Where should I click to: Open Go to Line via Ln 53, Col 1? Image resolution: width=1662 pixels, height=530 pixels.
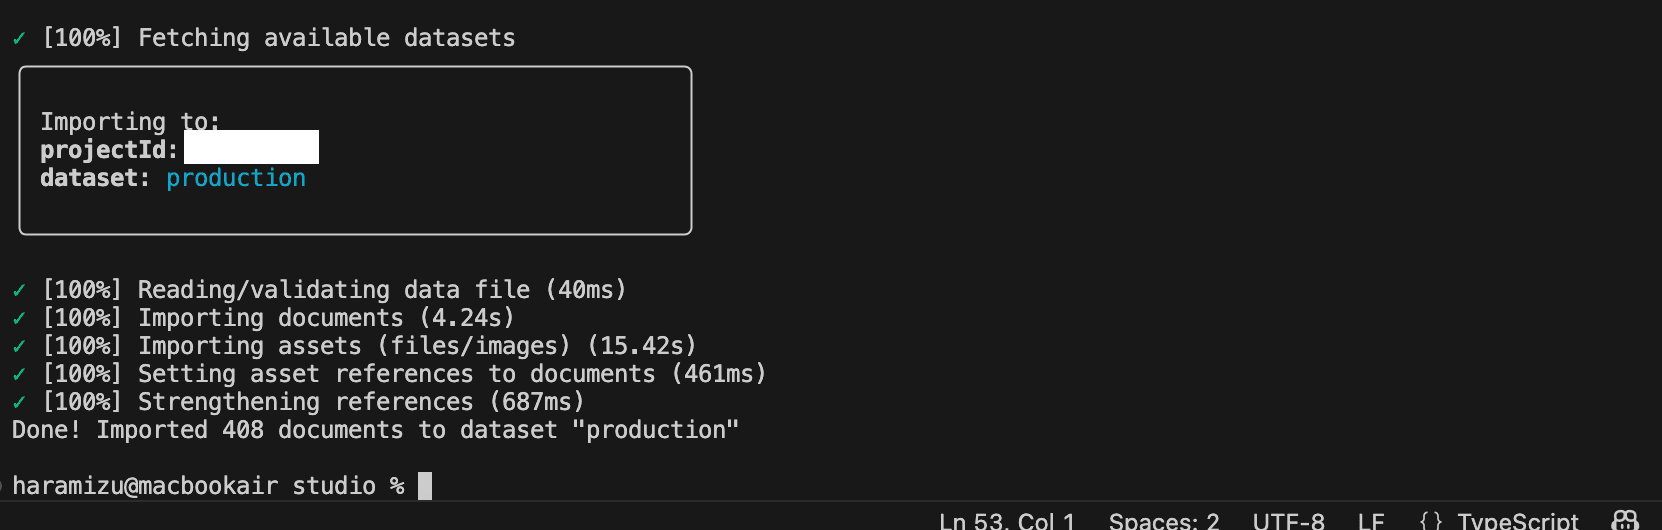[x=1006, y=521]
